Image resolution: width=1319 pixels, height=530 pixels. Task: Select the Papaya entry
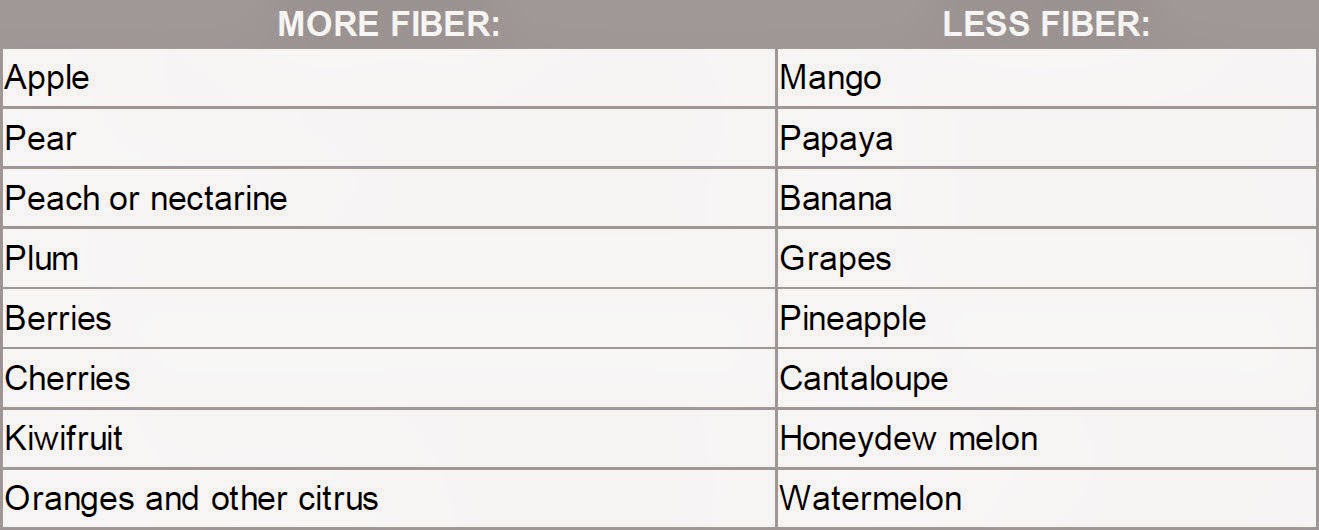(1047, 137)
